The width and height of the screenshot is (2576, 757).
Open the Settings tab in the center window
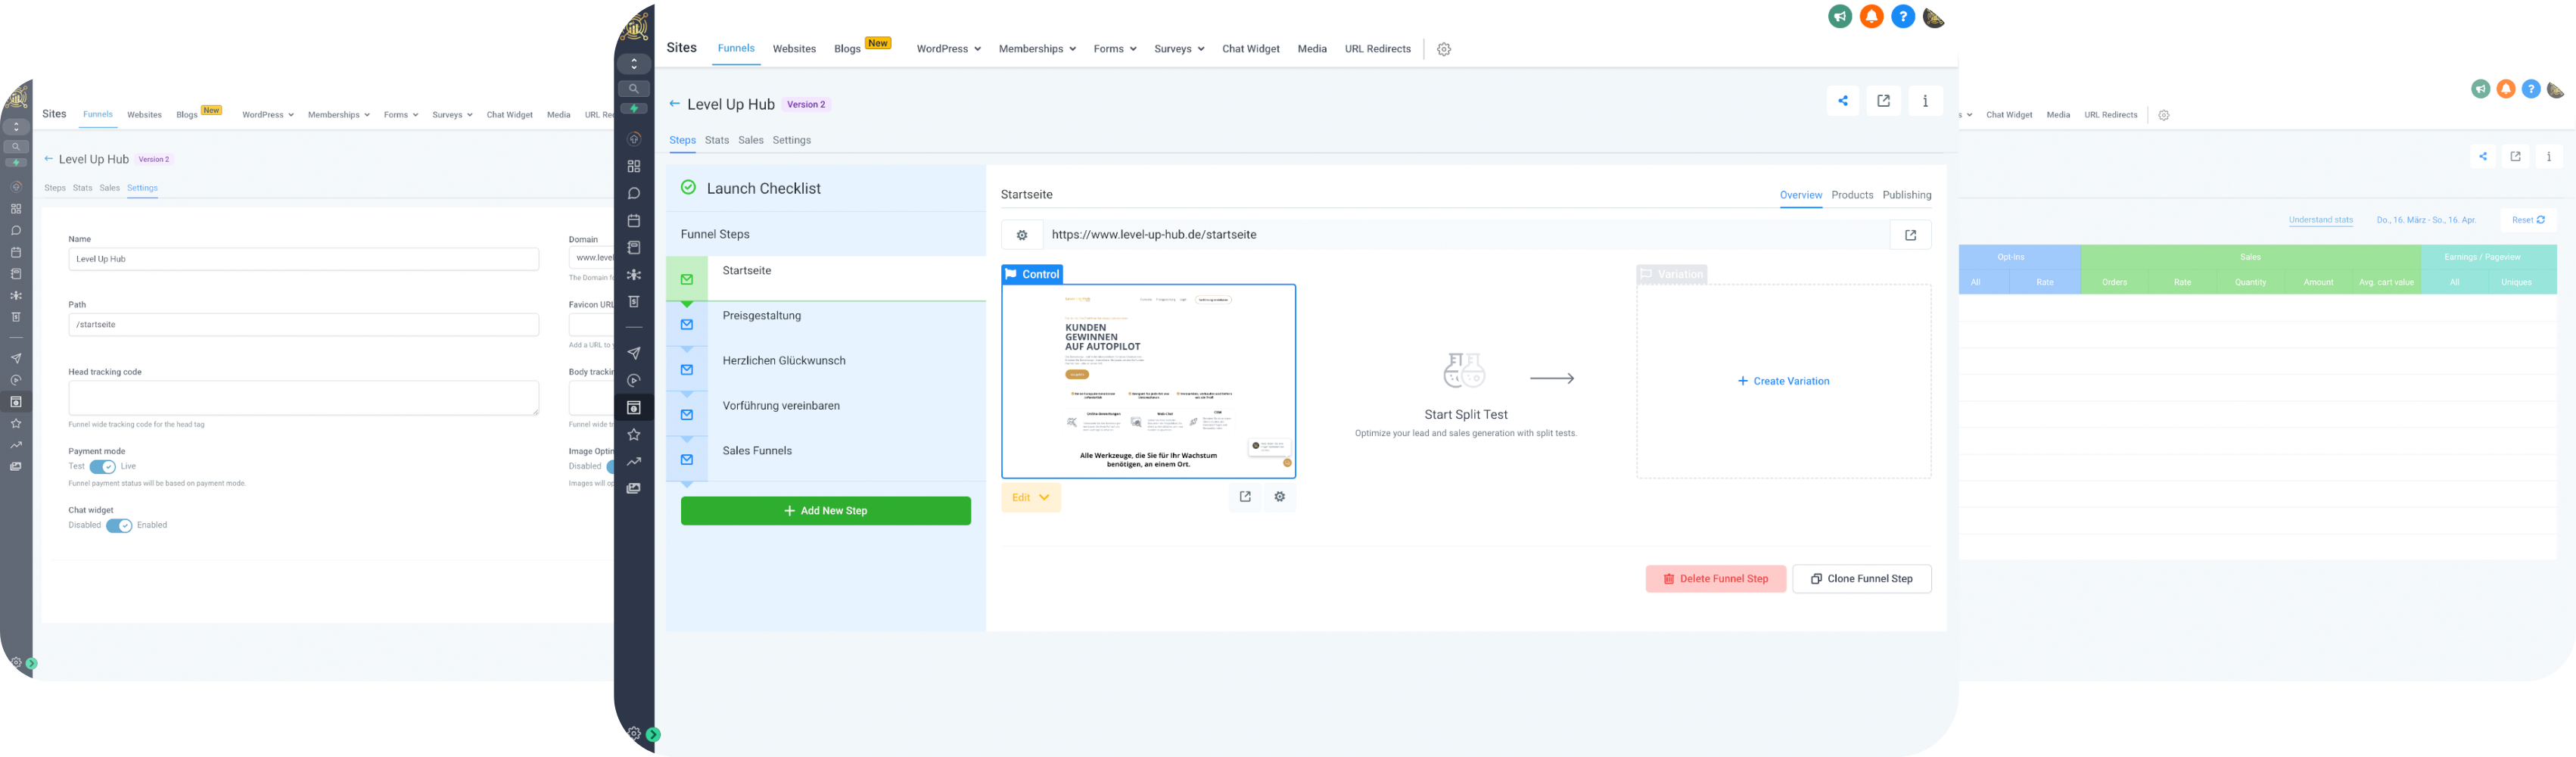tap(792, 140)
